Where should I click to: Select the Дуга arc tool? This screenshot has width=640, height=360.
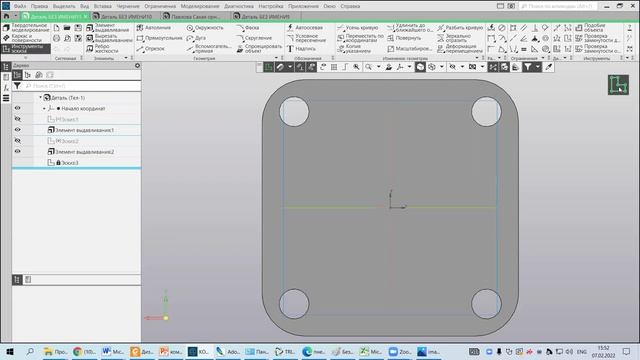[x=196, y=38]
